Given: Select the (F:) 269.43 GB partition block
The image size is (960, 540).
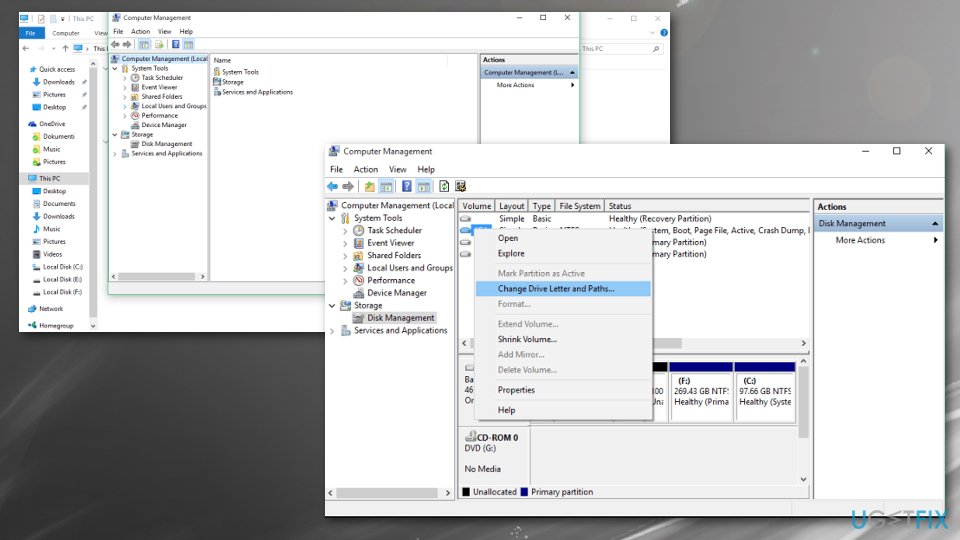Looking at the screenshot, I should click(702, 392).
